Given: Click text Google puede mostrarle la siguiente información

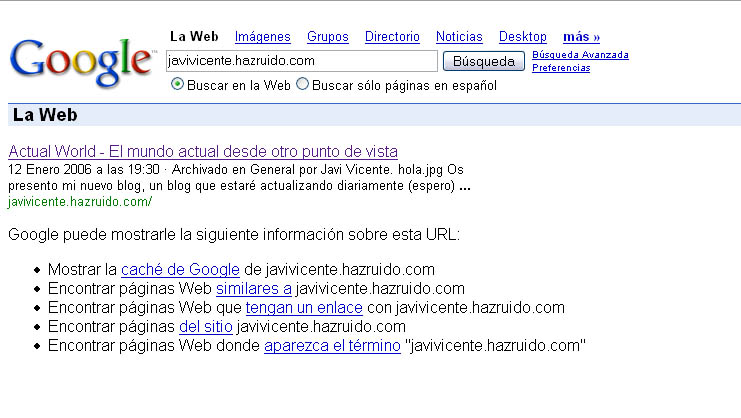Looking at the screenshot, I should tap(234, 235).
